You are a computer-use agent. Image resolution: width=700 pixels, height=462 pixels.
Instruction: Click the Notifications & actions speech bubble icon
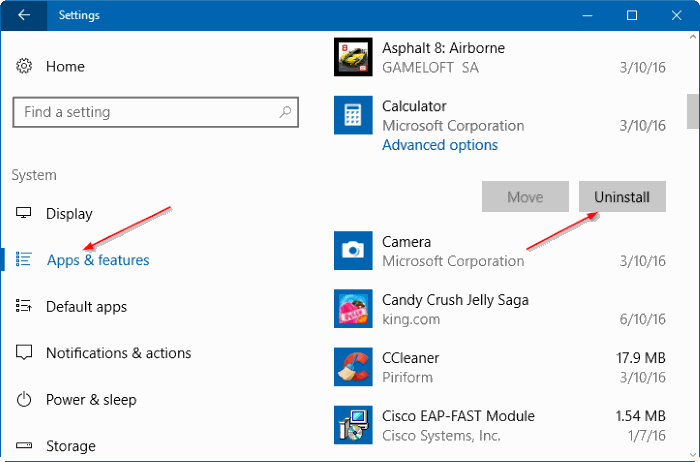(x=24, y=352)
